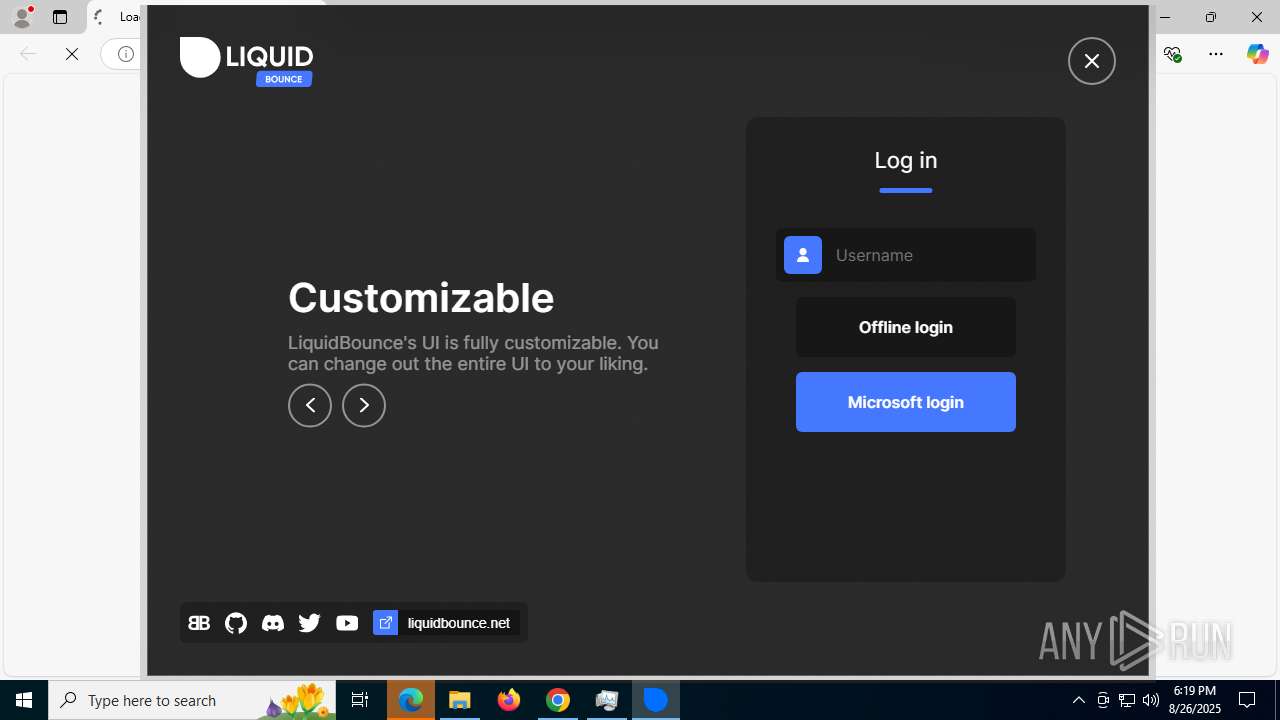Open the Twitter profile icon
1280x720 pixels.
309,623
